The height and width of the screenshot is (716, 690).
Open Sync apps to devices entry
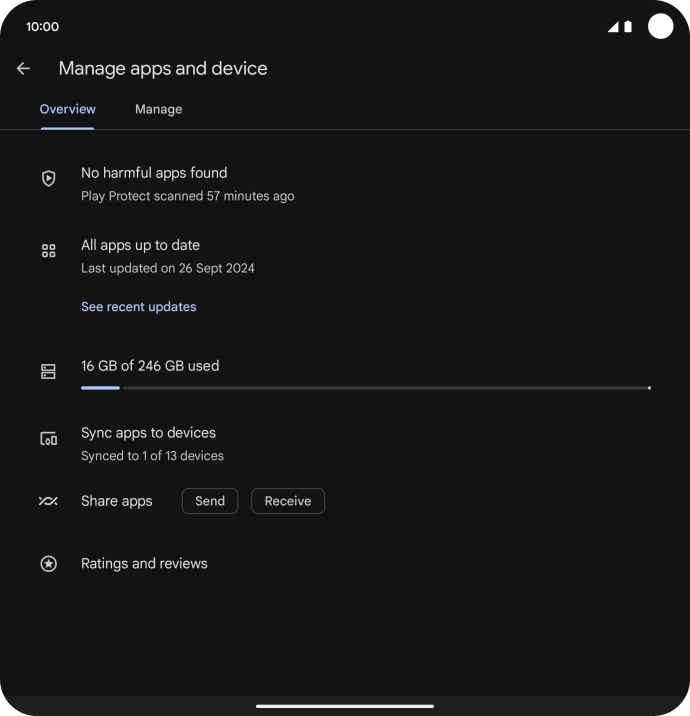pos(149,433)
